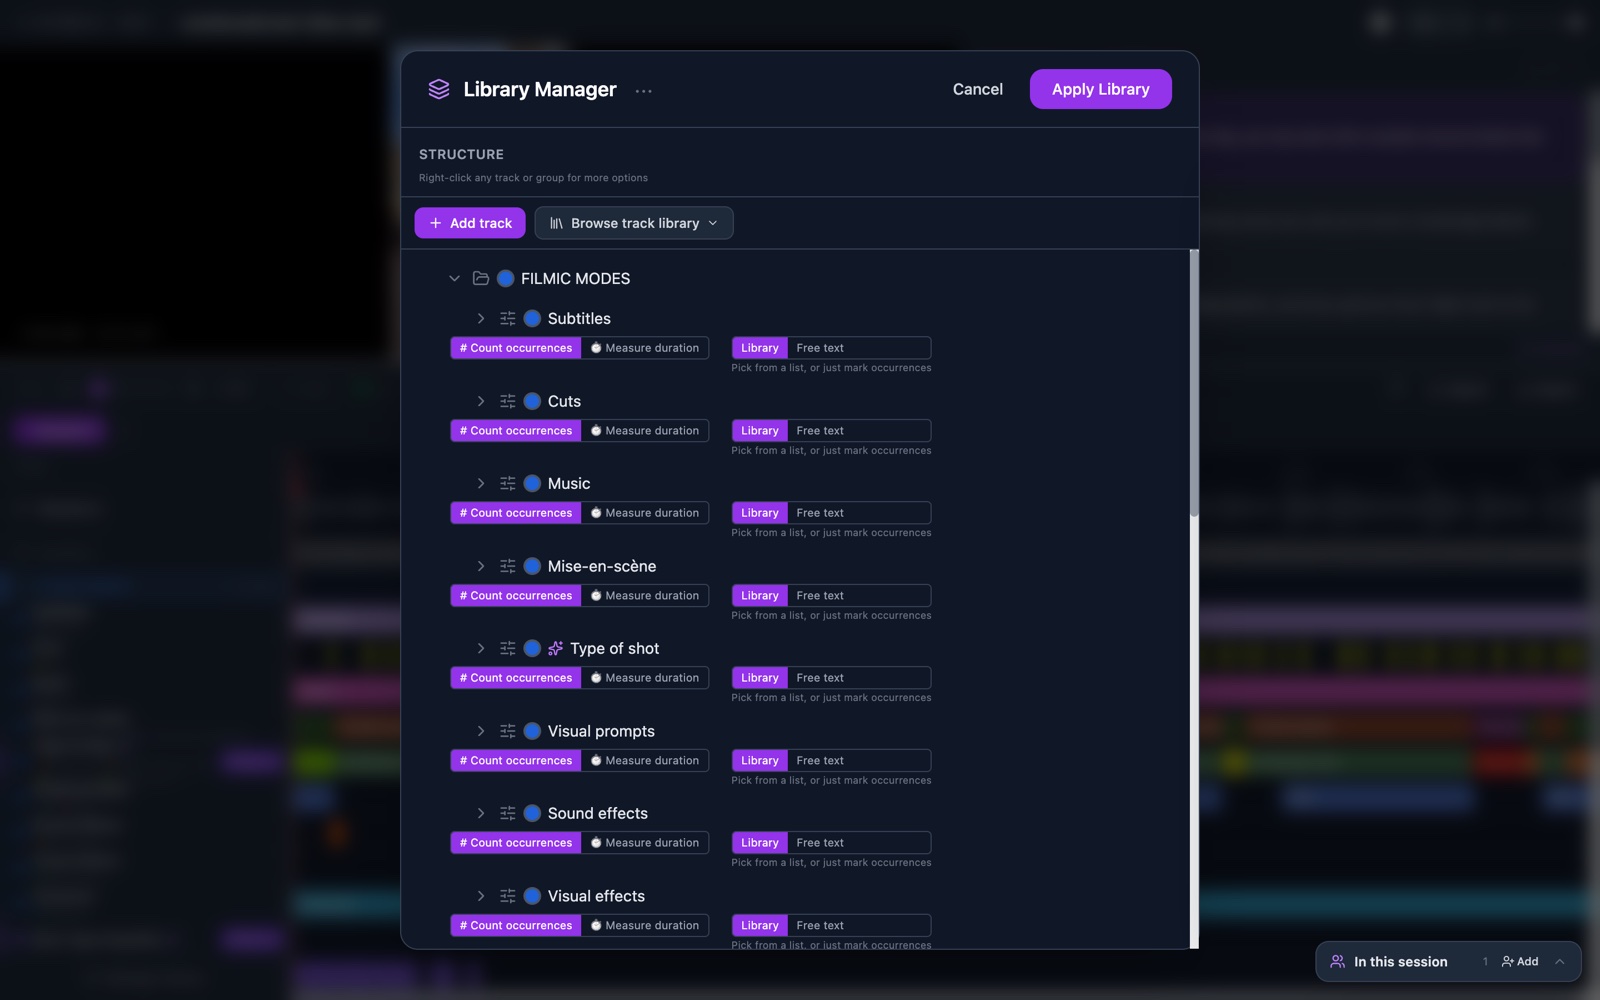Viewport: 1600px width, 1000px height.
Task: Click the people icon in the session panel
Action: [1337, 961]
